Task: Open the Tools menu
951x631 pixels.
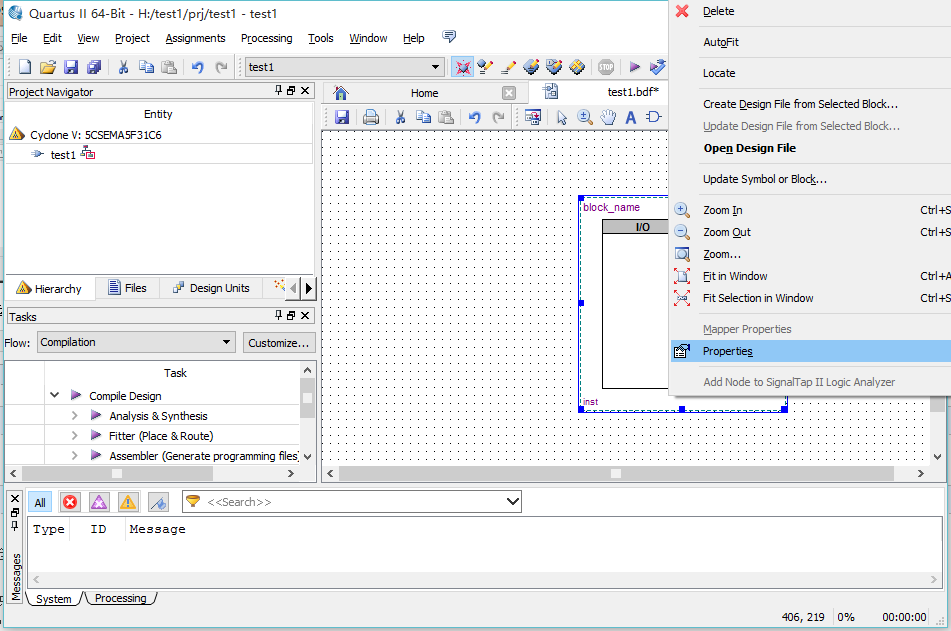Action: pos(321,38)
